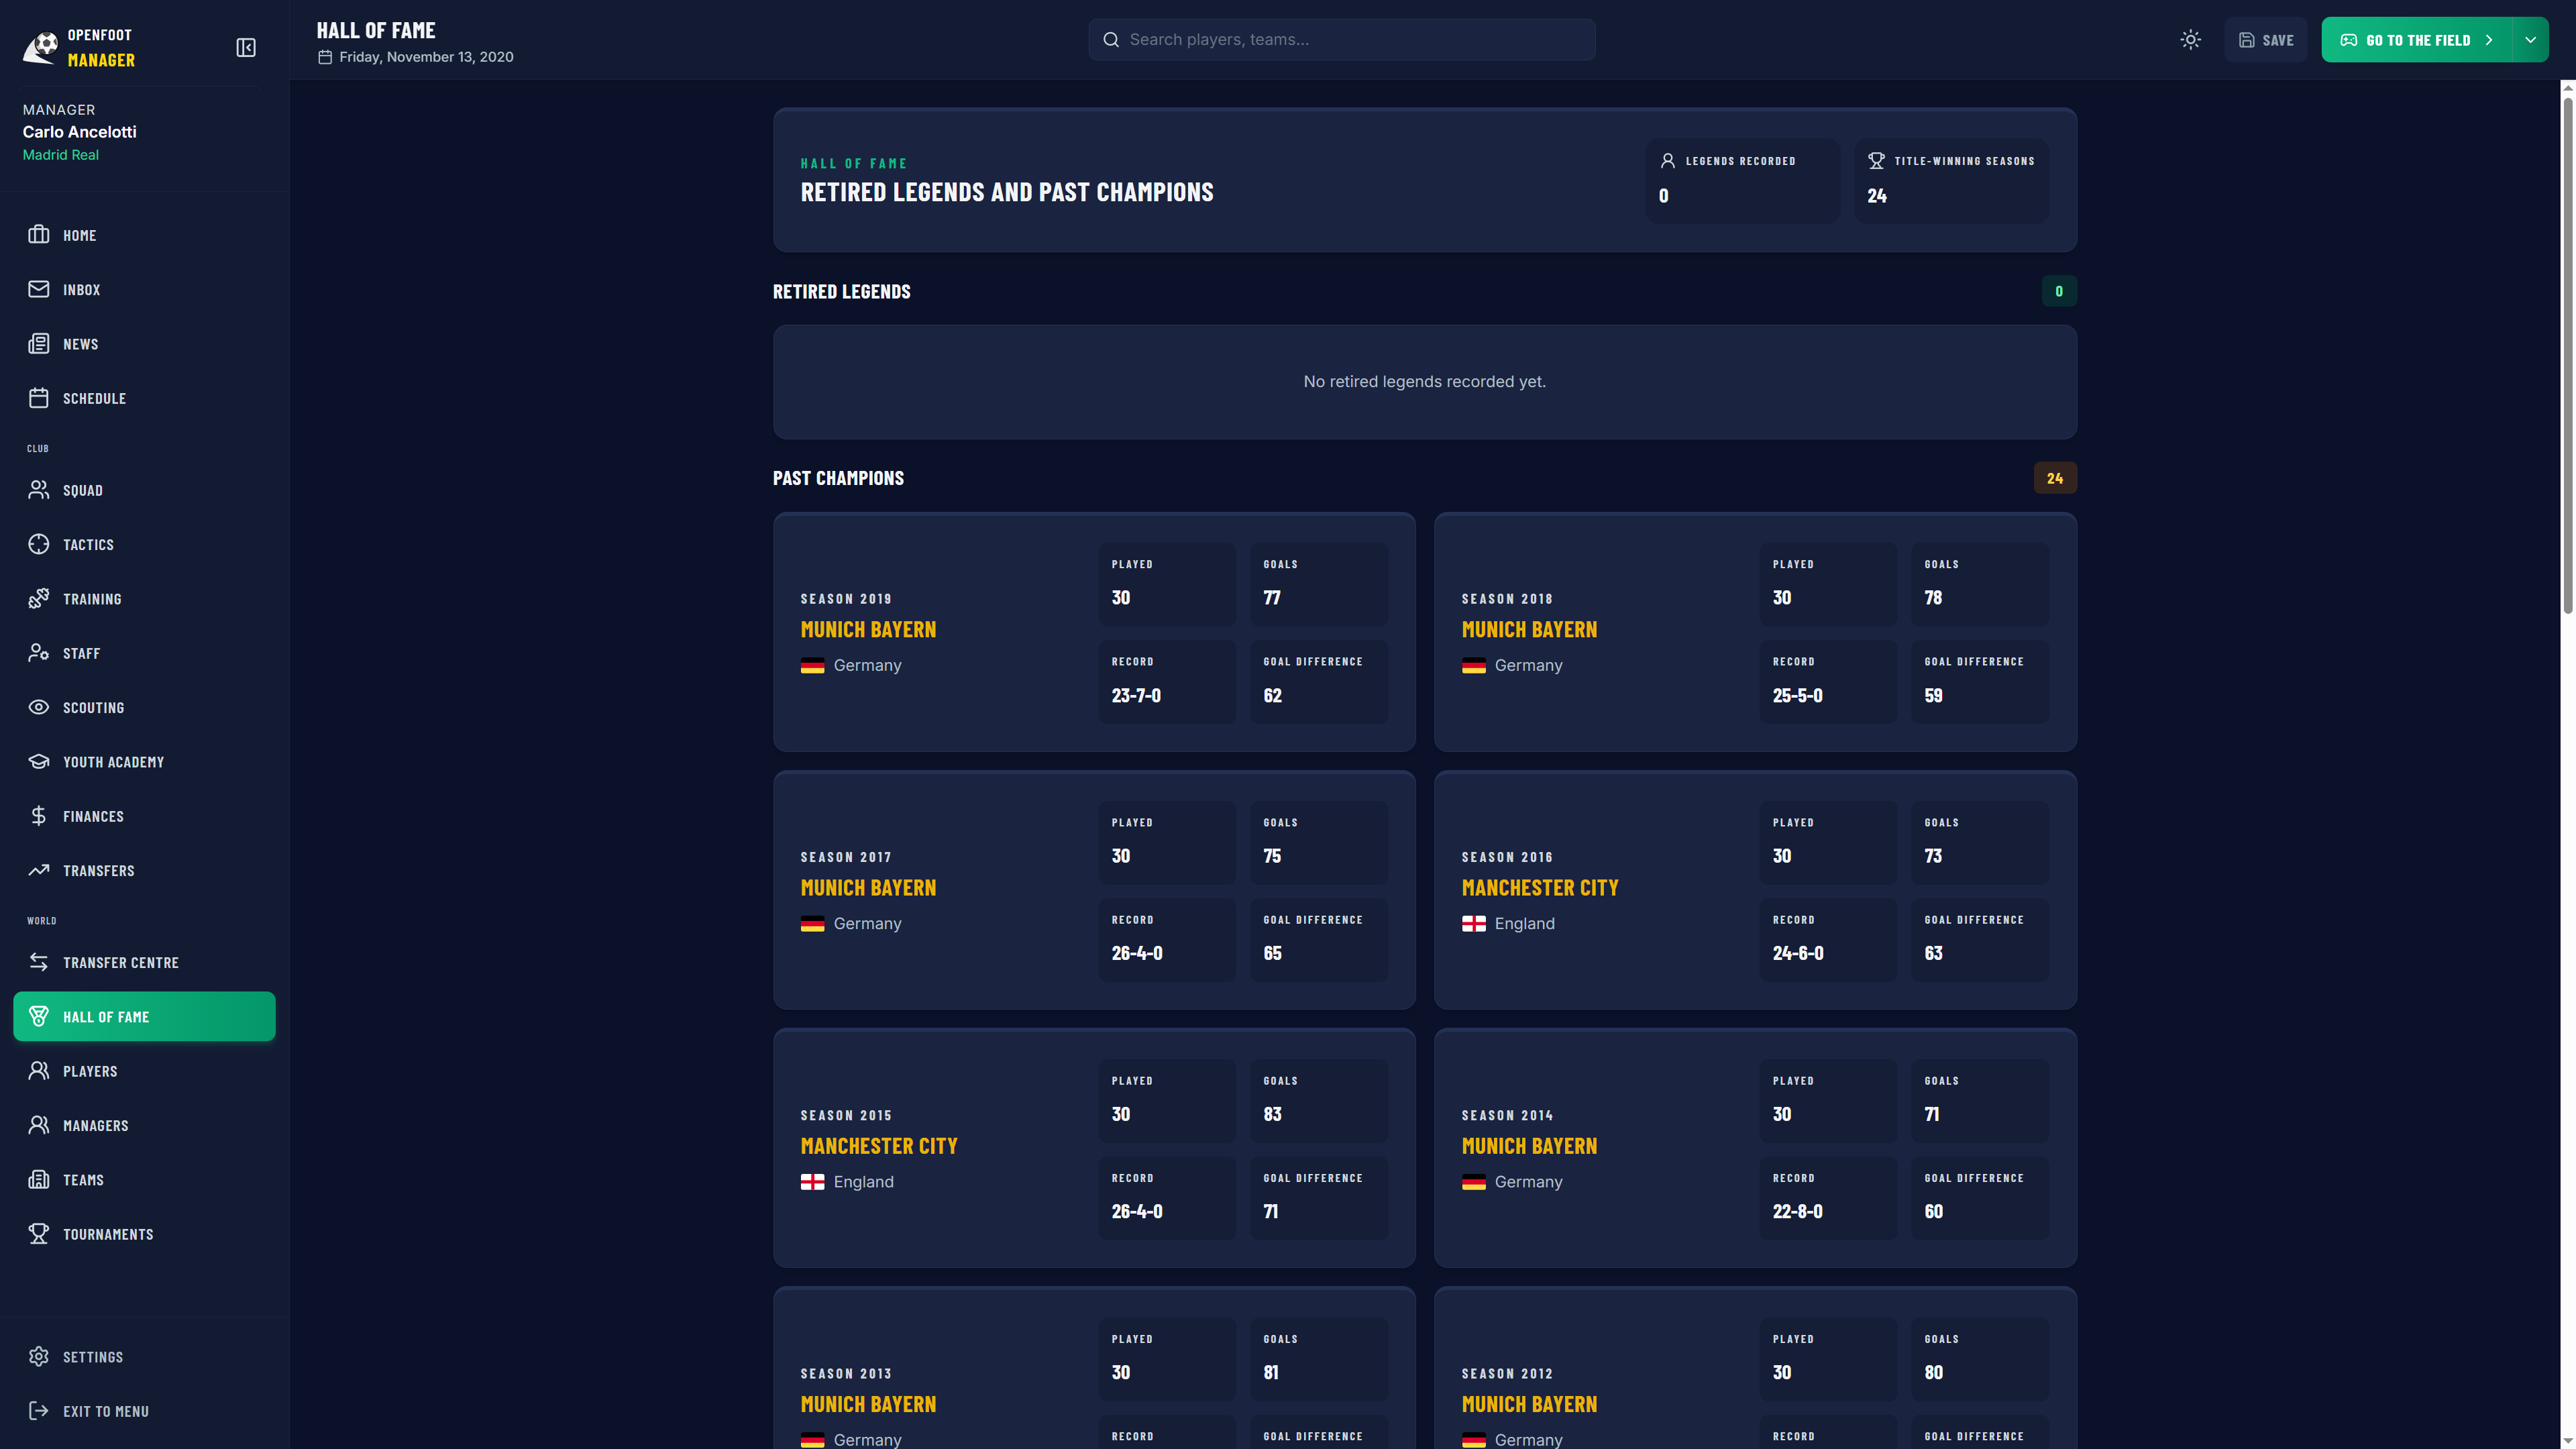Click Go To The Field button
The width and height of the screenshot is (2576, 1449).
pyautogui.click(x=2417, y=40)
